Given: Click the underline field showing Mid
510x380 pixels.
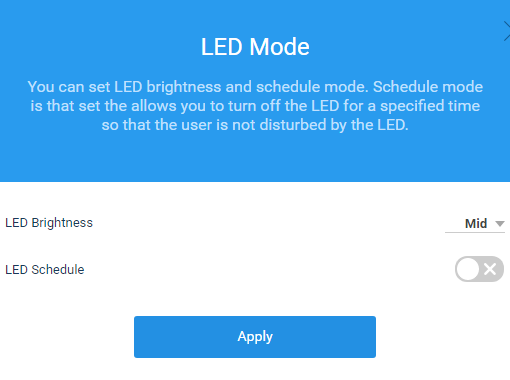Looking at the screenshot, I should (x=475, y=223).
